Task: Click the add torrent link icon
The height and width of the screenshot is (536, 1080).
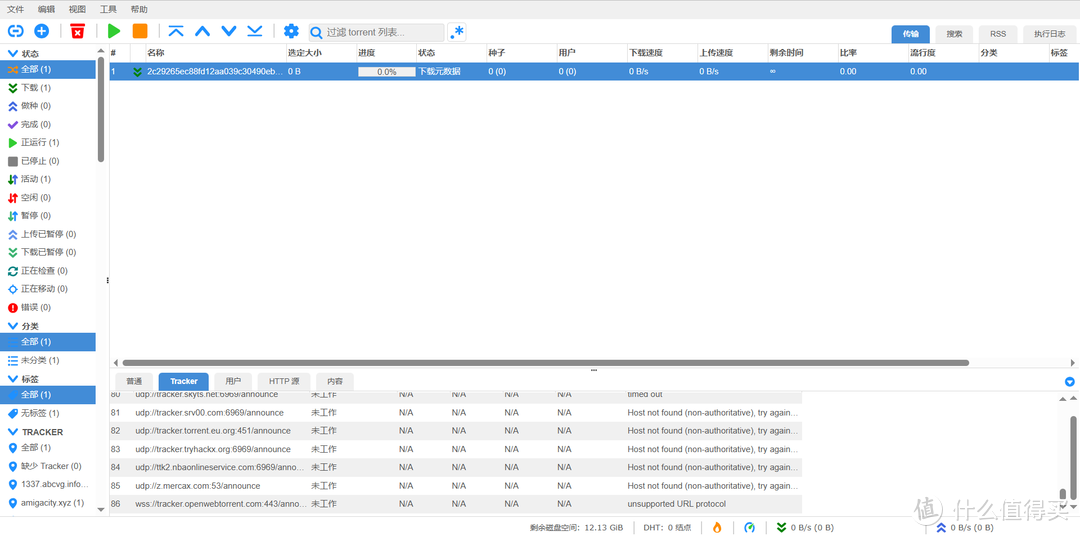Action: (x=15, y=31)
